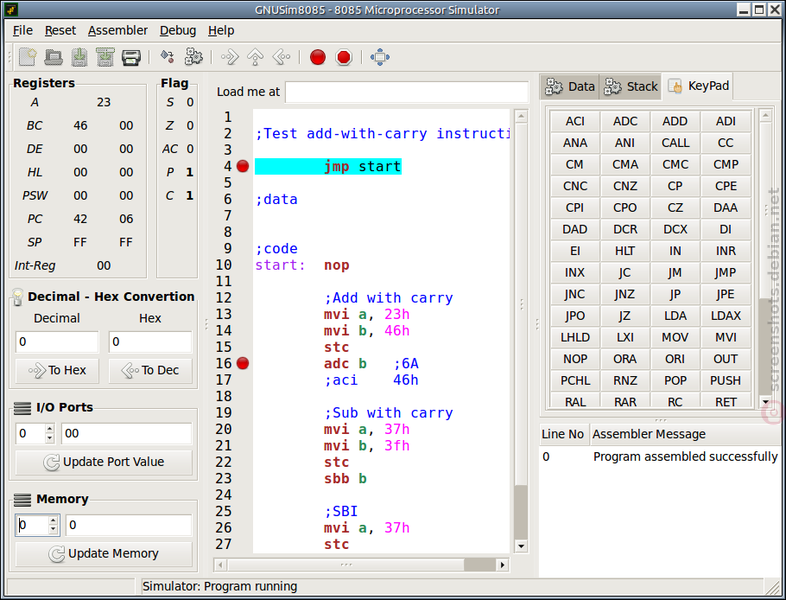Click the Hex value input field
This screenshot has width=786, height=600.
[150, 342]
